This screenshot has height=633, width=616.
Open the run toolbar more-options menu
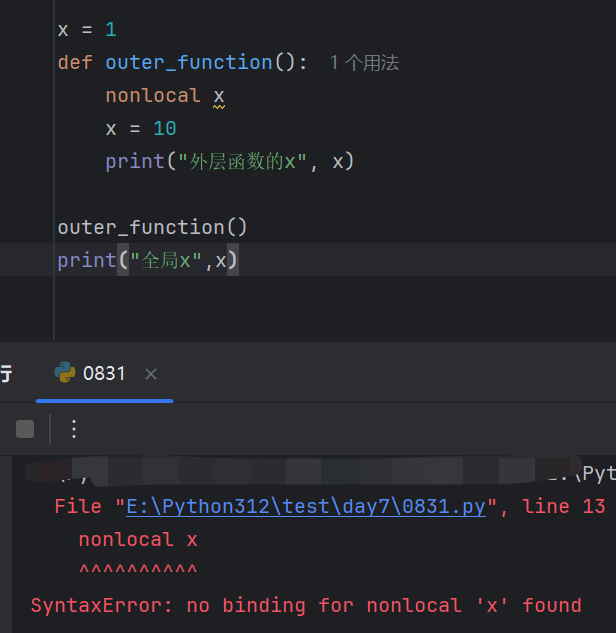click(74, 429)
